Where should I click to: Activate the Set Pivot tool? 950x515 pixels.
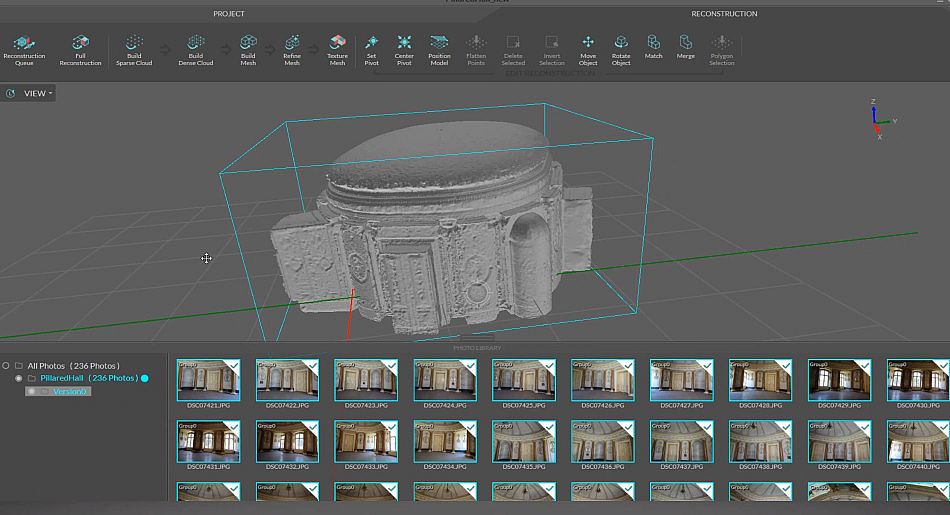tap(371, 49)
